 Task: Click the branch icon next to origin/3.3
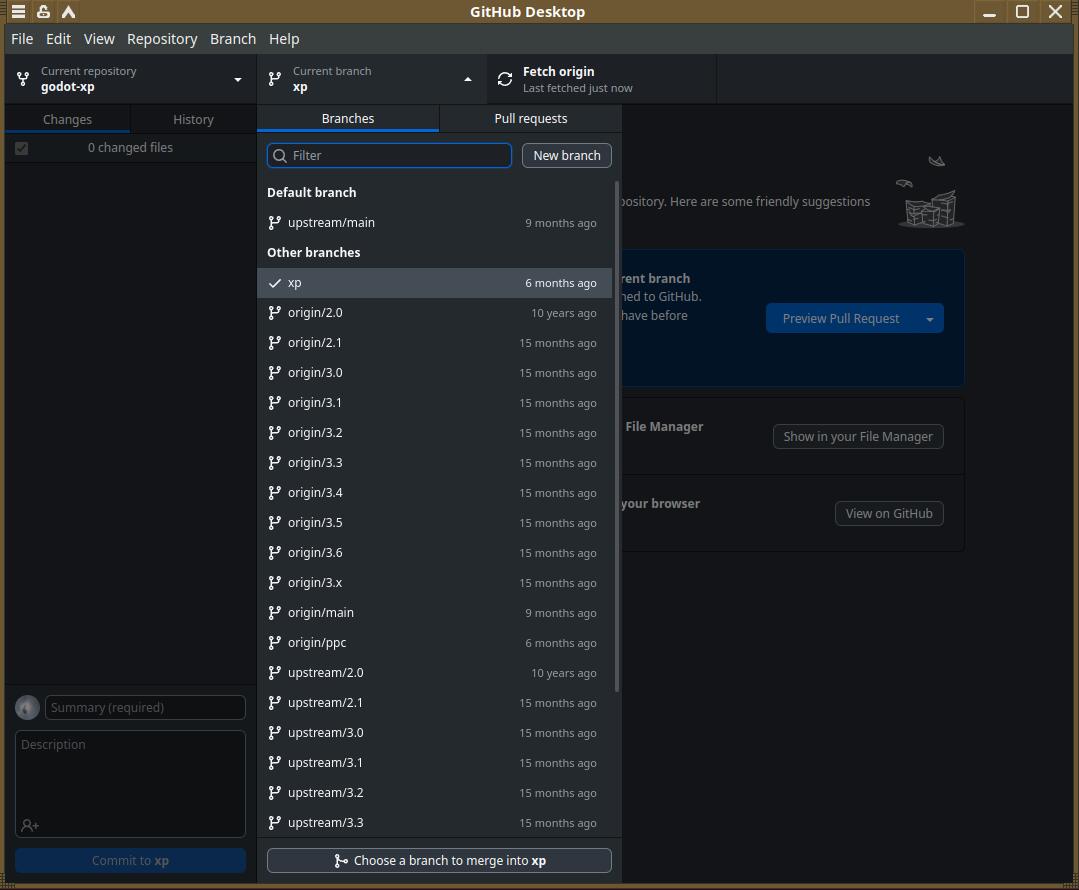[275, 463]
